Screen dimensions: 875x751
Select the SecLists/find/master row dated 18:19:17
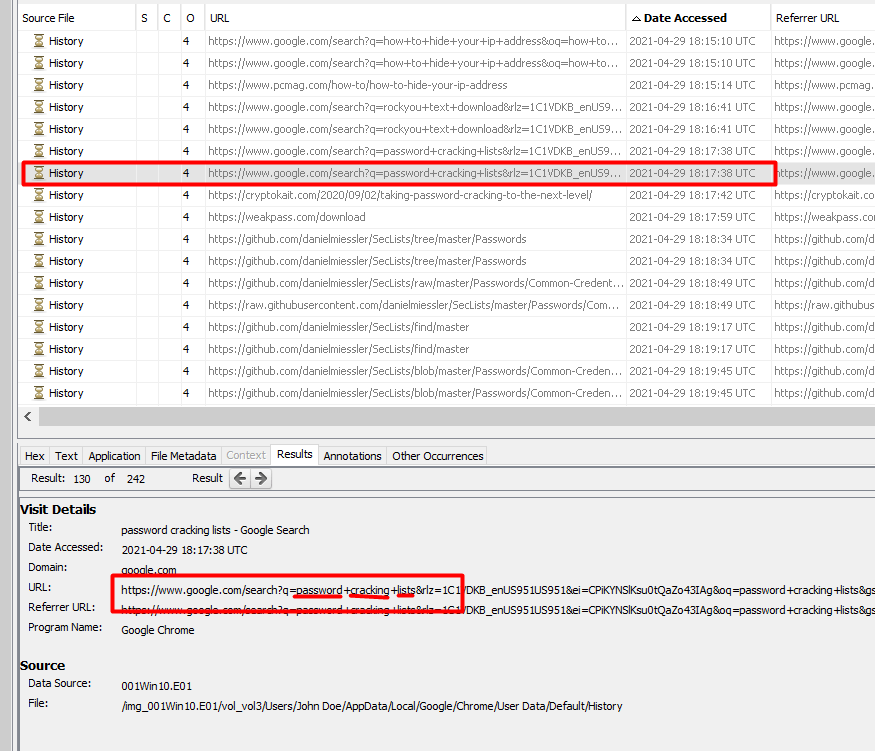338,327
